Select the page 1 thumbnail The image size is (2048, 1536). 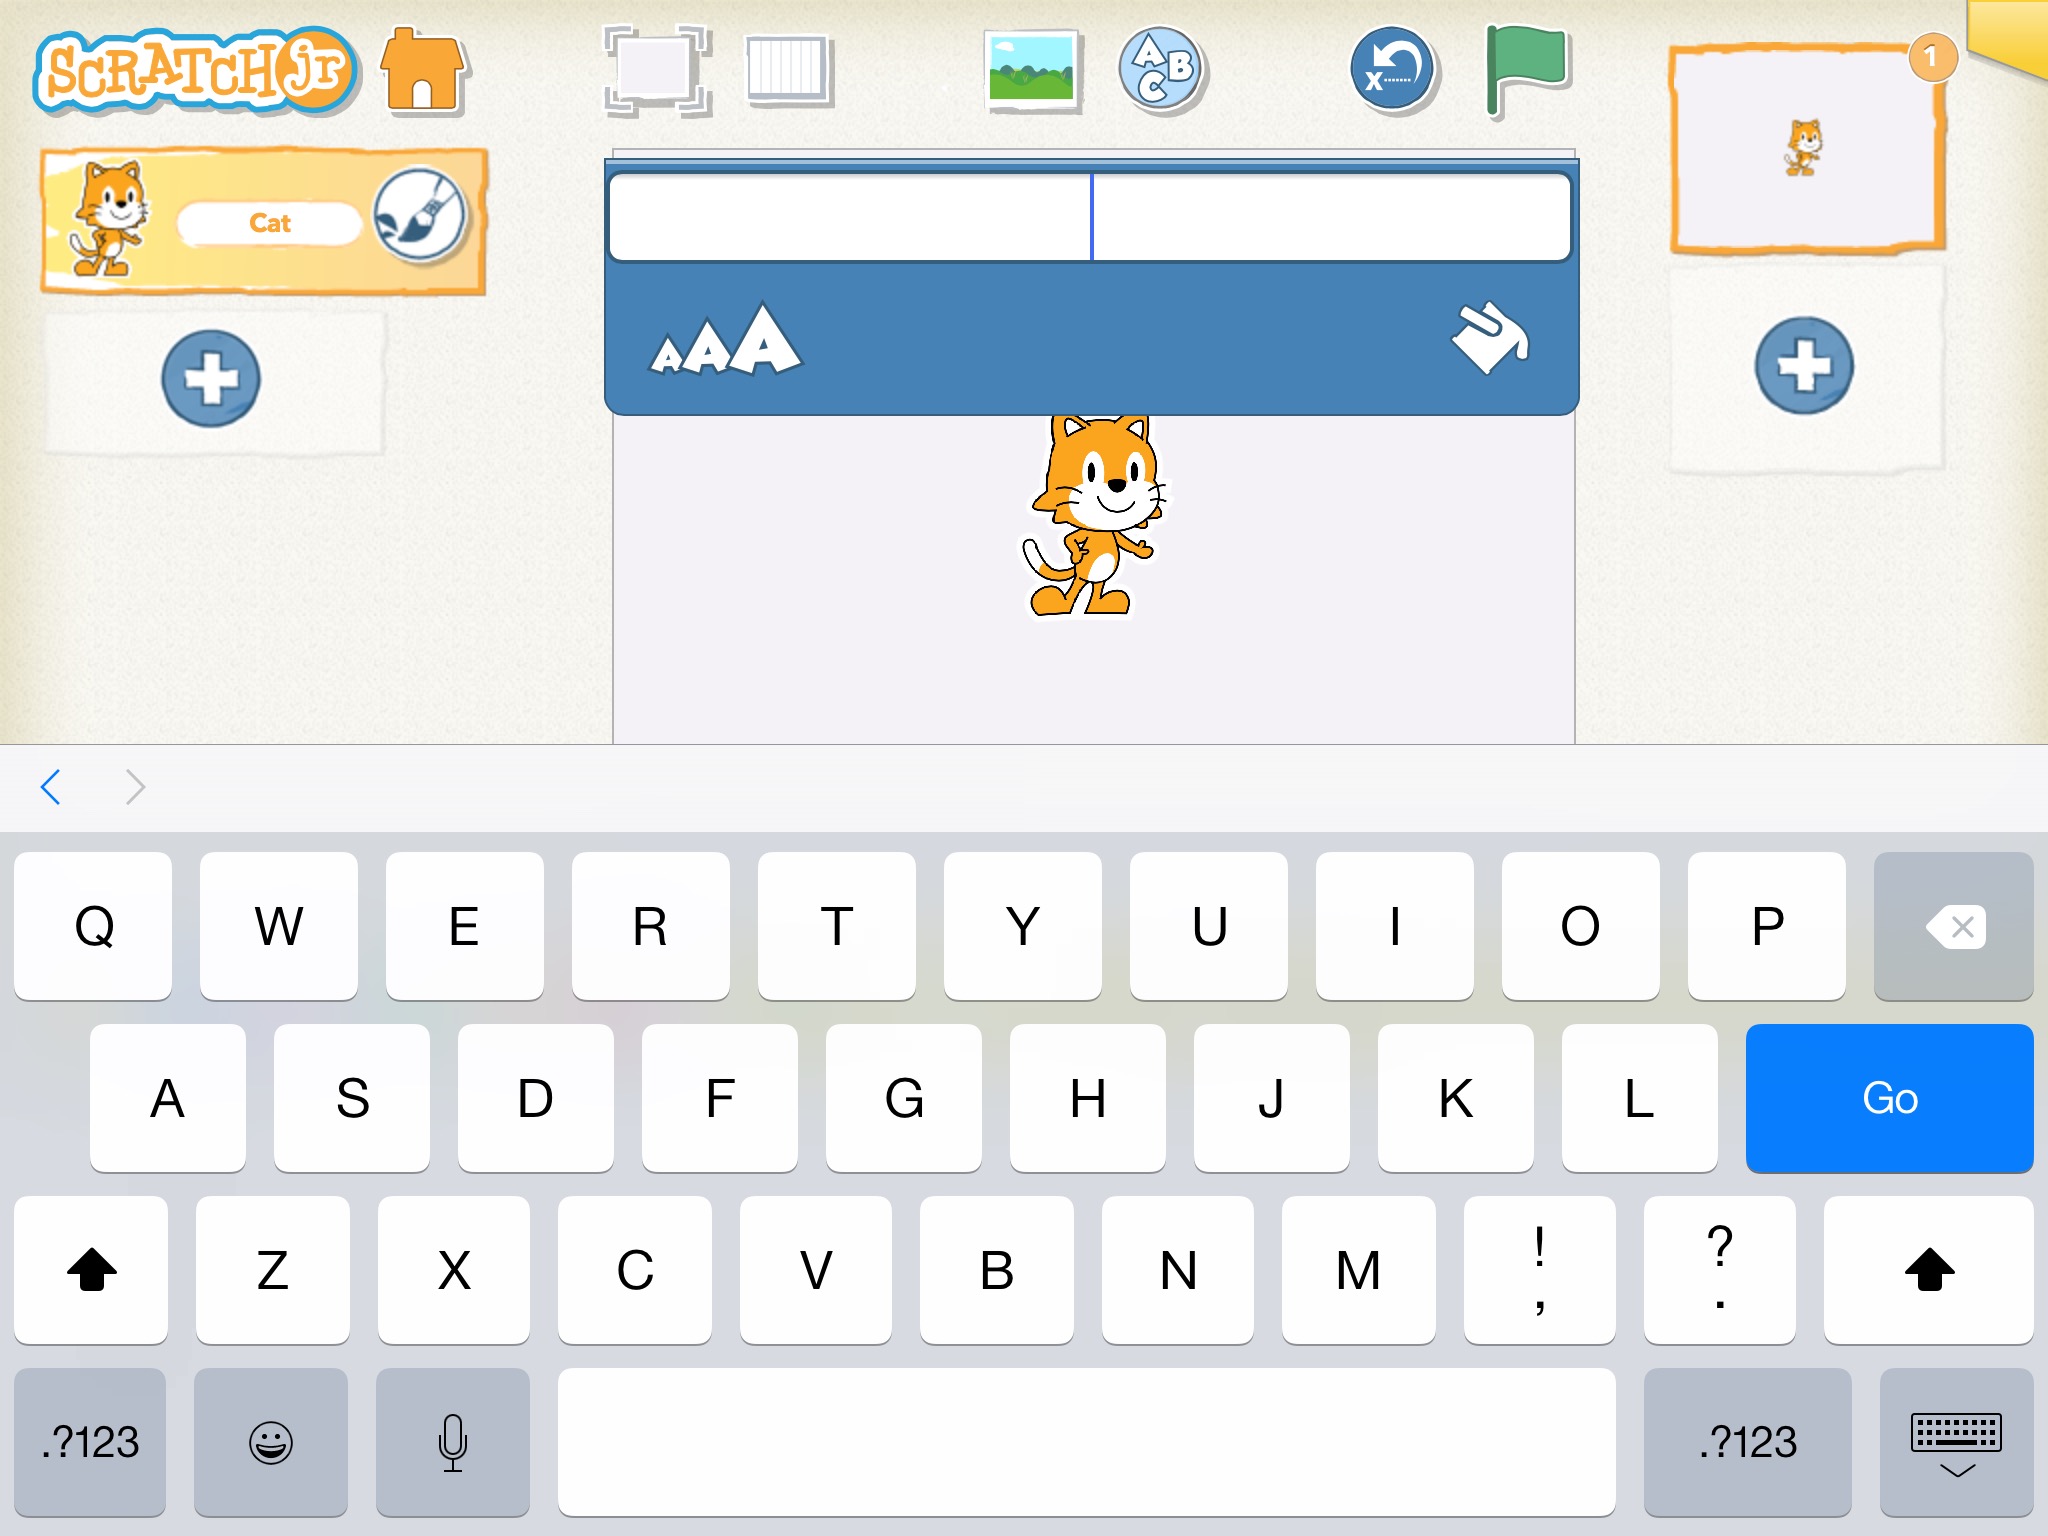[x=1804, y=148]
